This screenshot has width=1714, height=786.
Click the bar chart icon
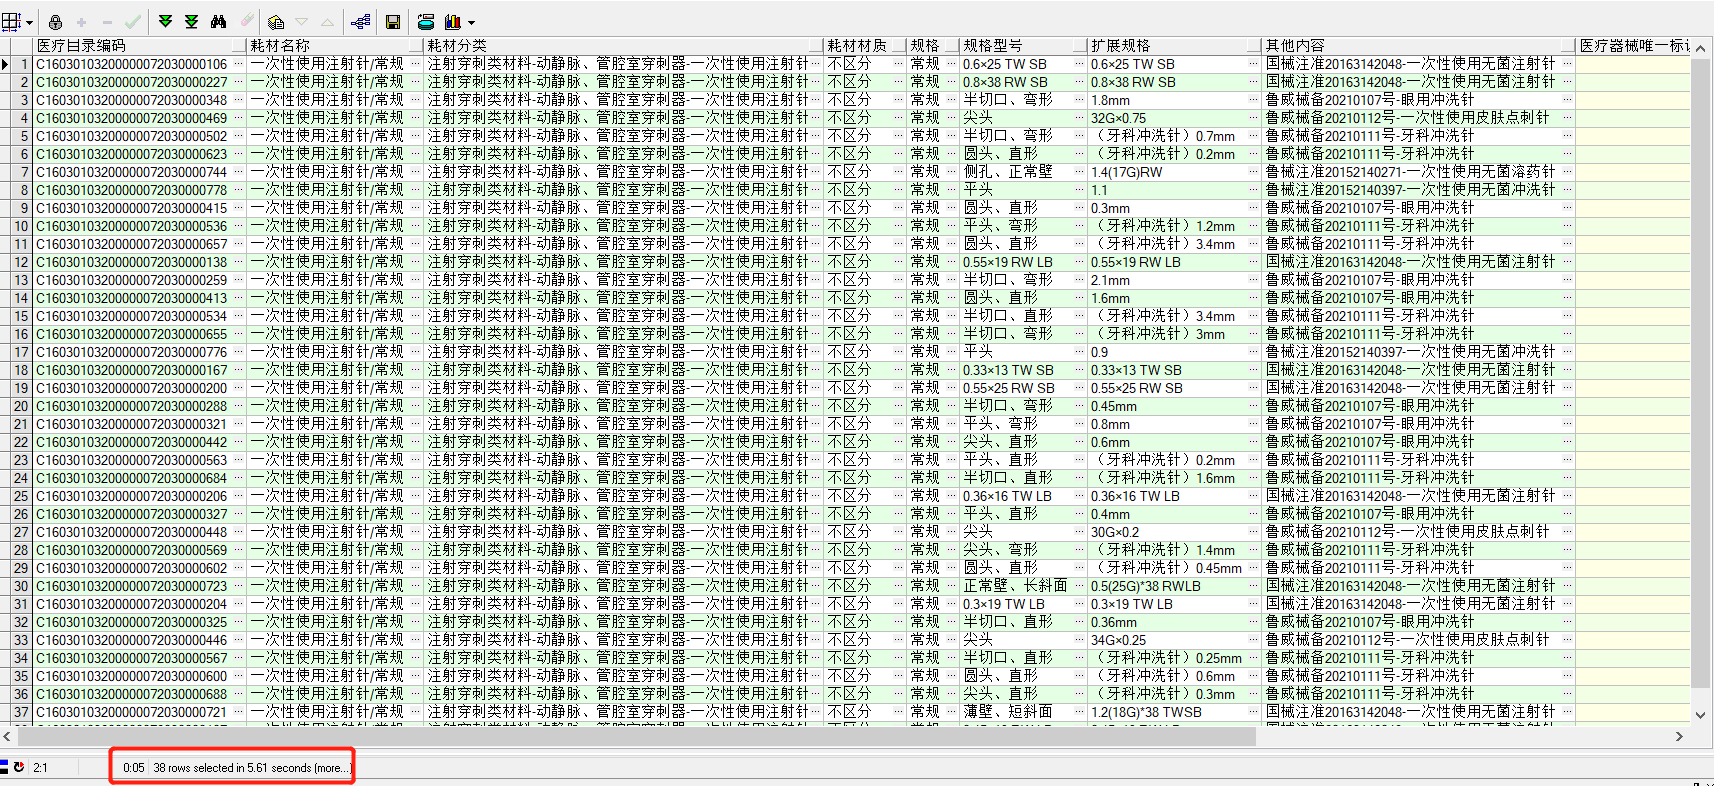click(452, 22)
